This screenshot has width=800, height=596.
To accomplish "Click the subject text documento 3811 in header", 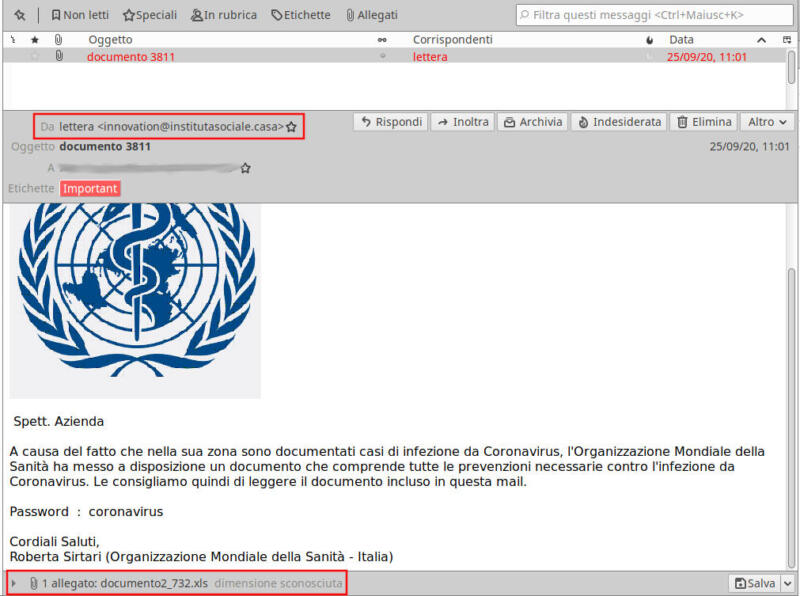I will coord(105,146).
